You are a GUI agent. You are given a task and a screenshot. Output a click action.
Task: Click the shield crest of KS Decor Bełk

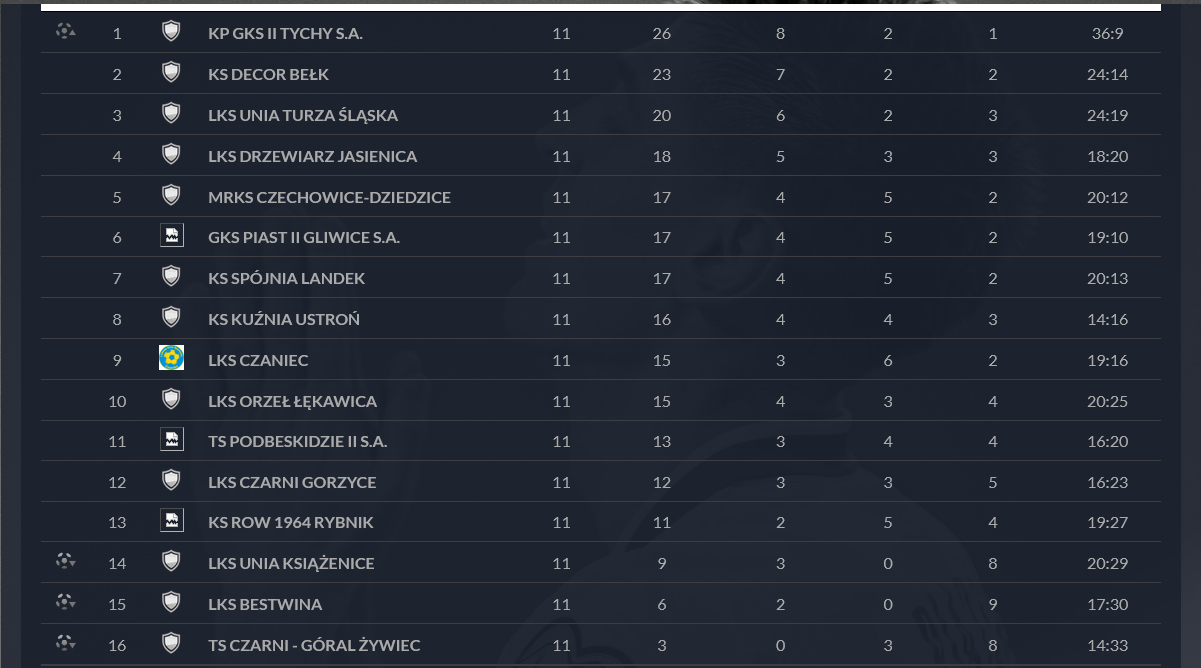coord(171,72)
